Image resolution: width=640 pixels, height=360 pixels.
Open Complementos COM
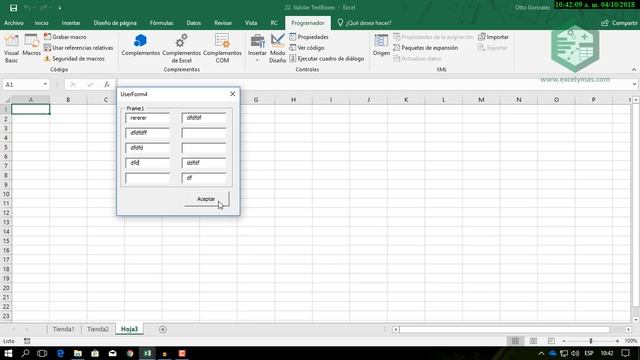222,48
